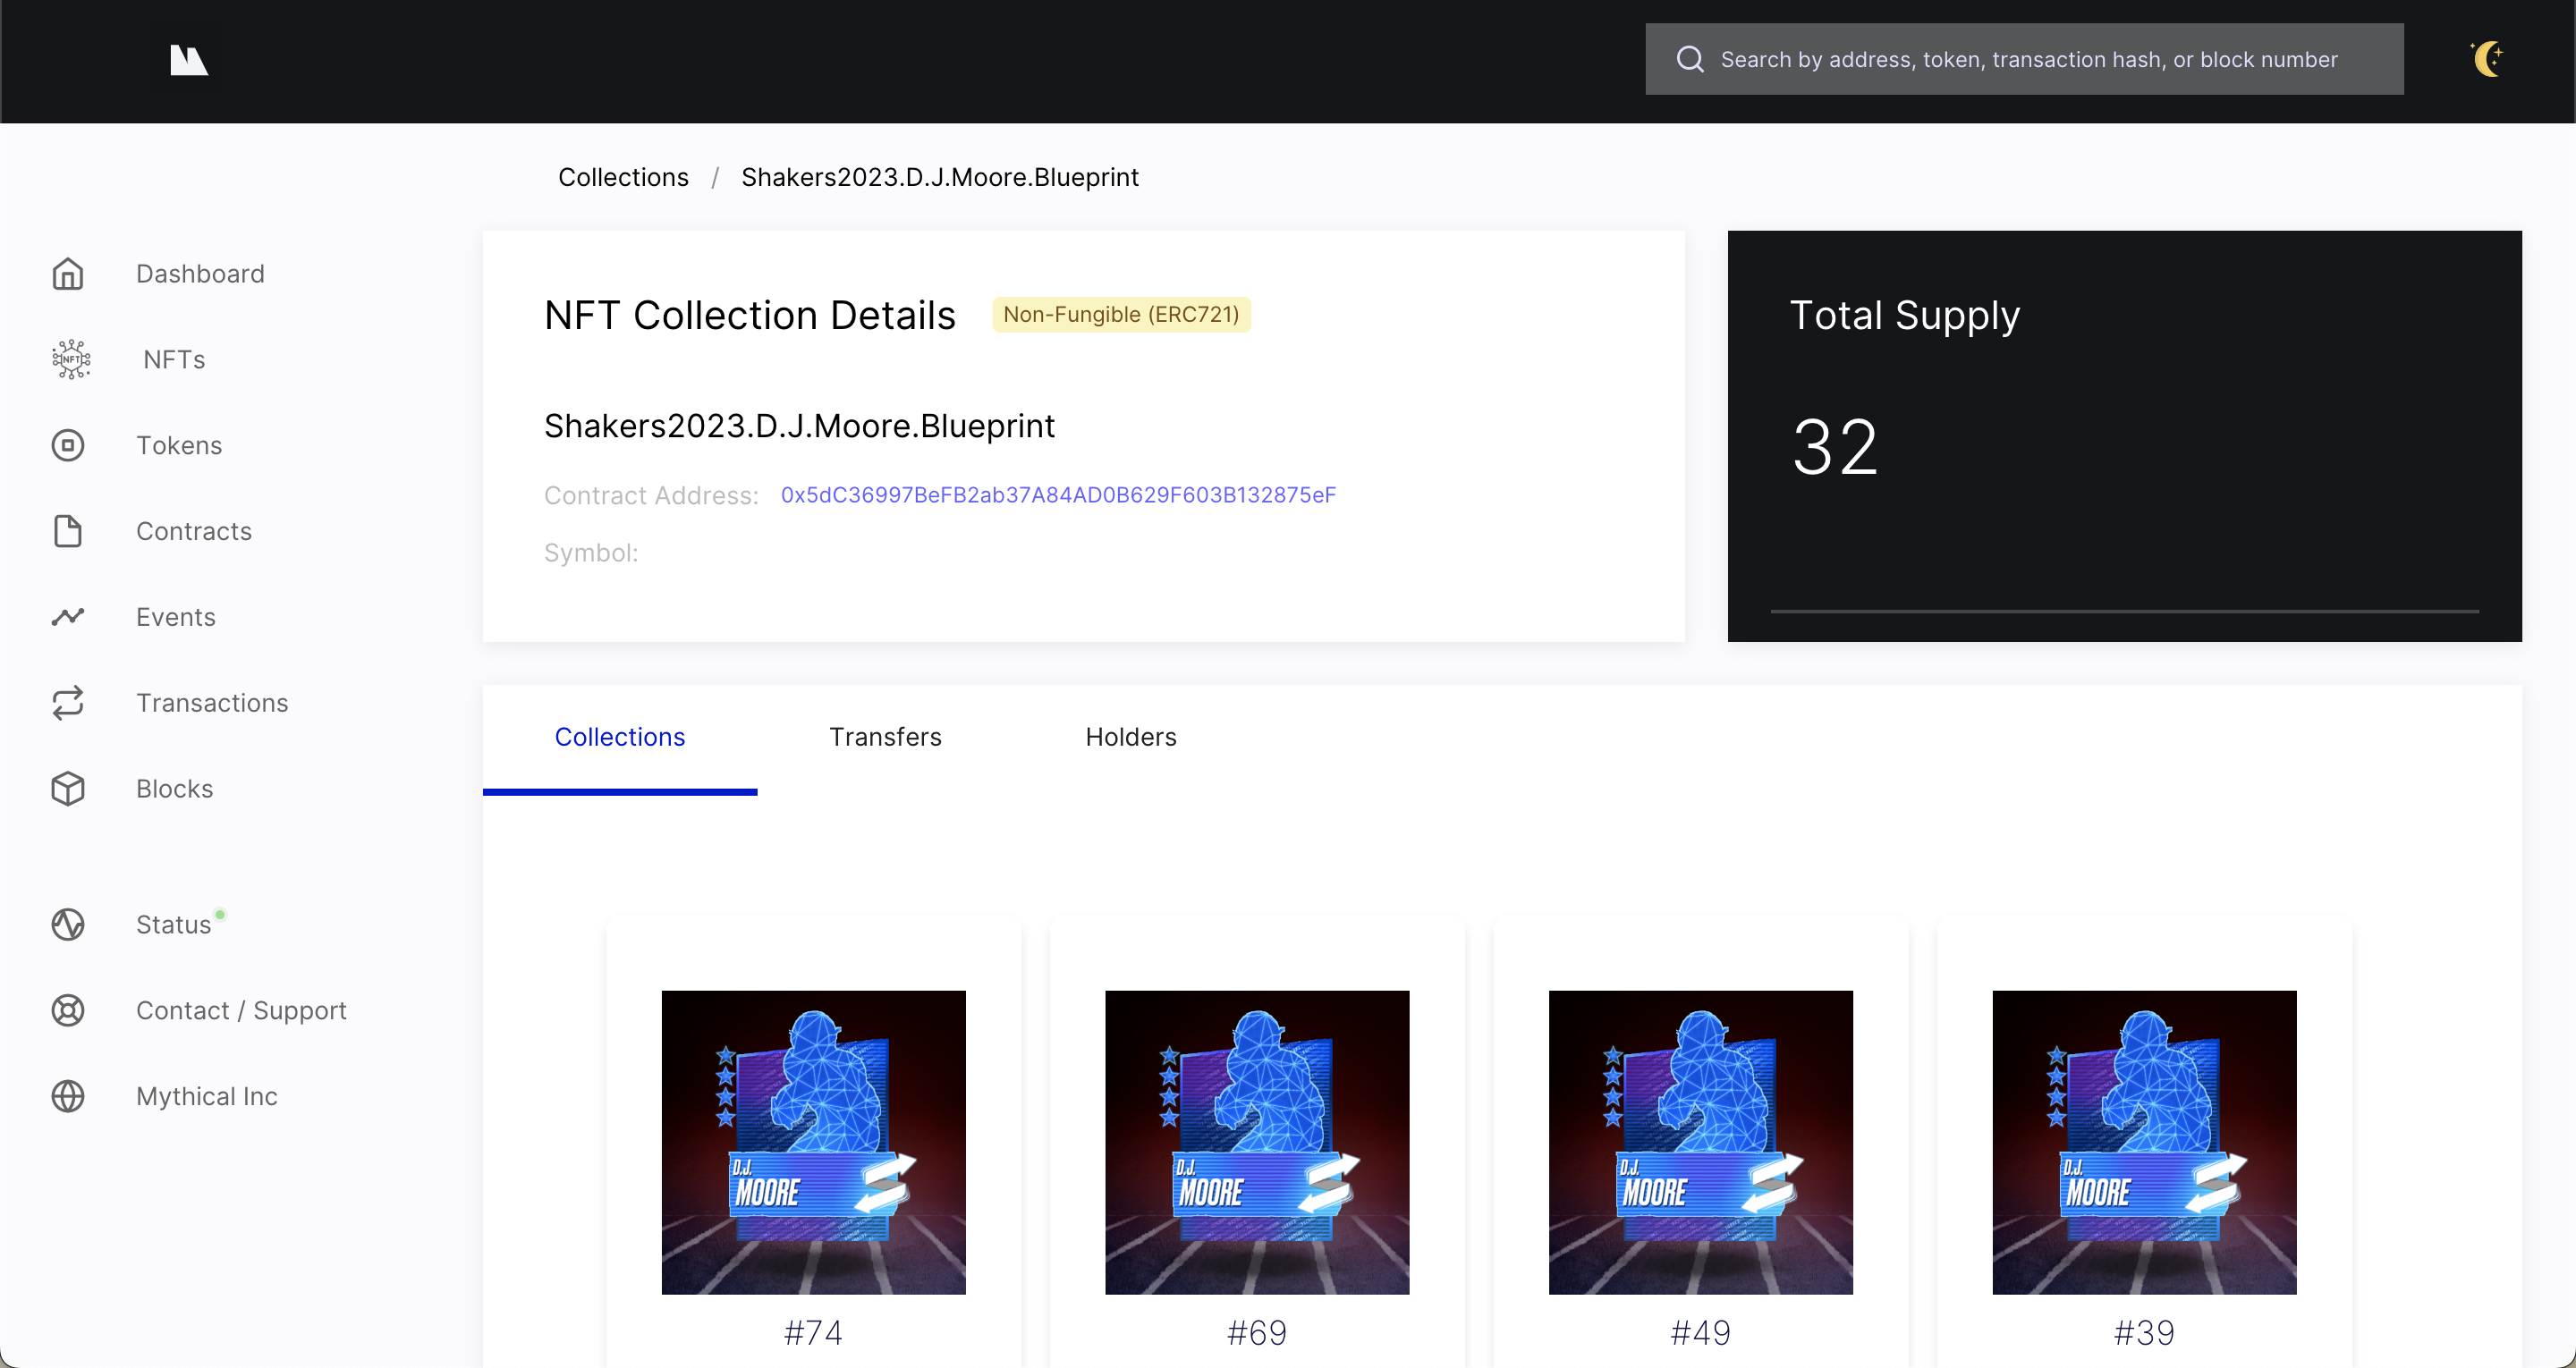This screenshot has height=1368, width=2576.
Task: Click the Contracts document icon
Action: [x=68, y=531]
